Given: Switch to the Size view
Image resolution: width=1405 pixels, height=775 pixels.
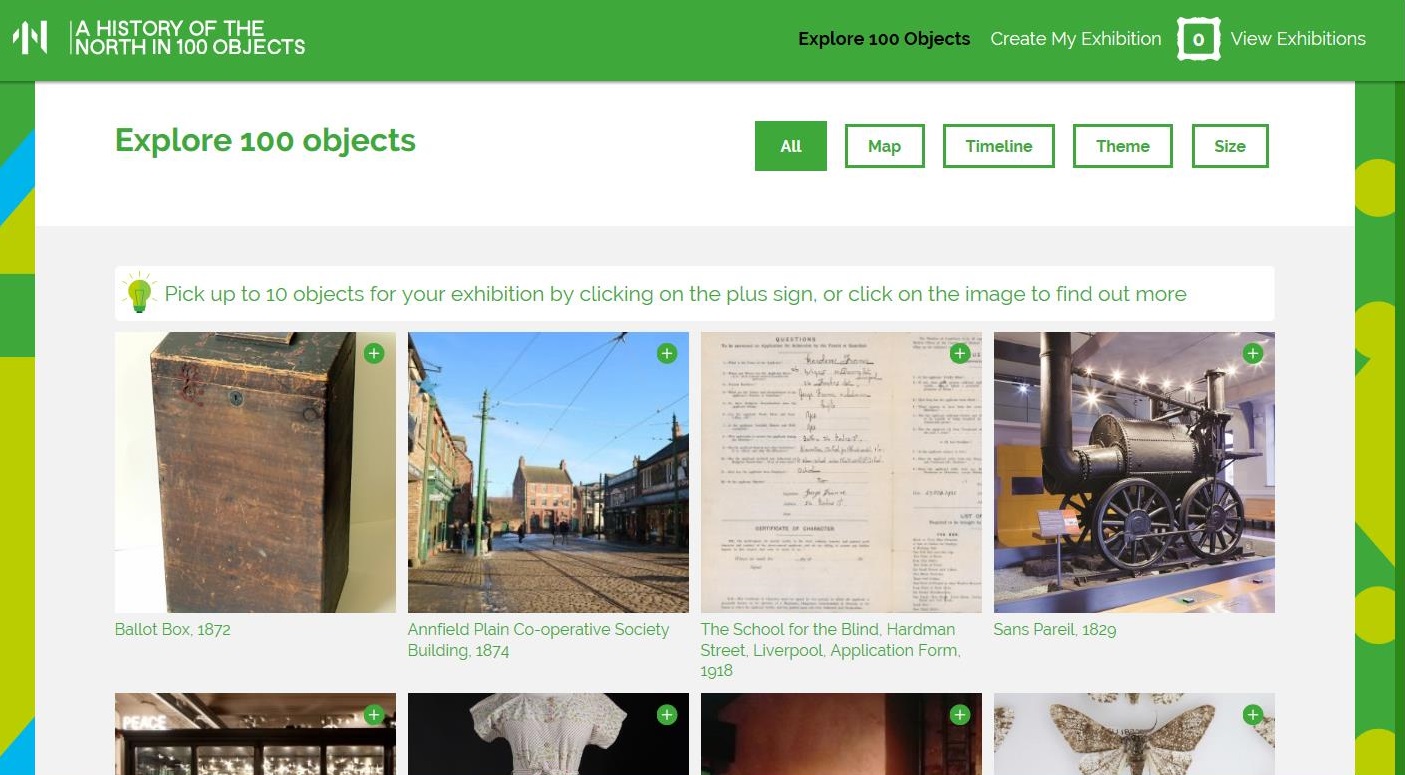Looking at the screenshot, I should [x=1230, y=146].
